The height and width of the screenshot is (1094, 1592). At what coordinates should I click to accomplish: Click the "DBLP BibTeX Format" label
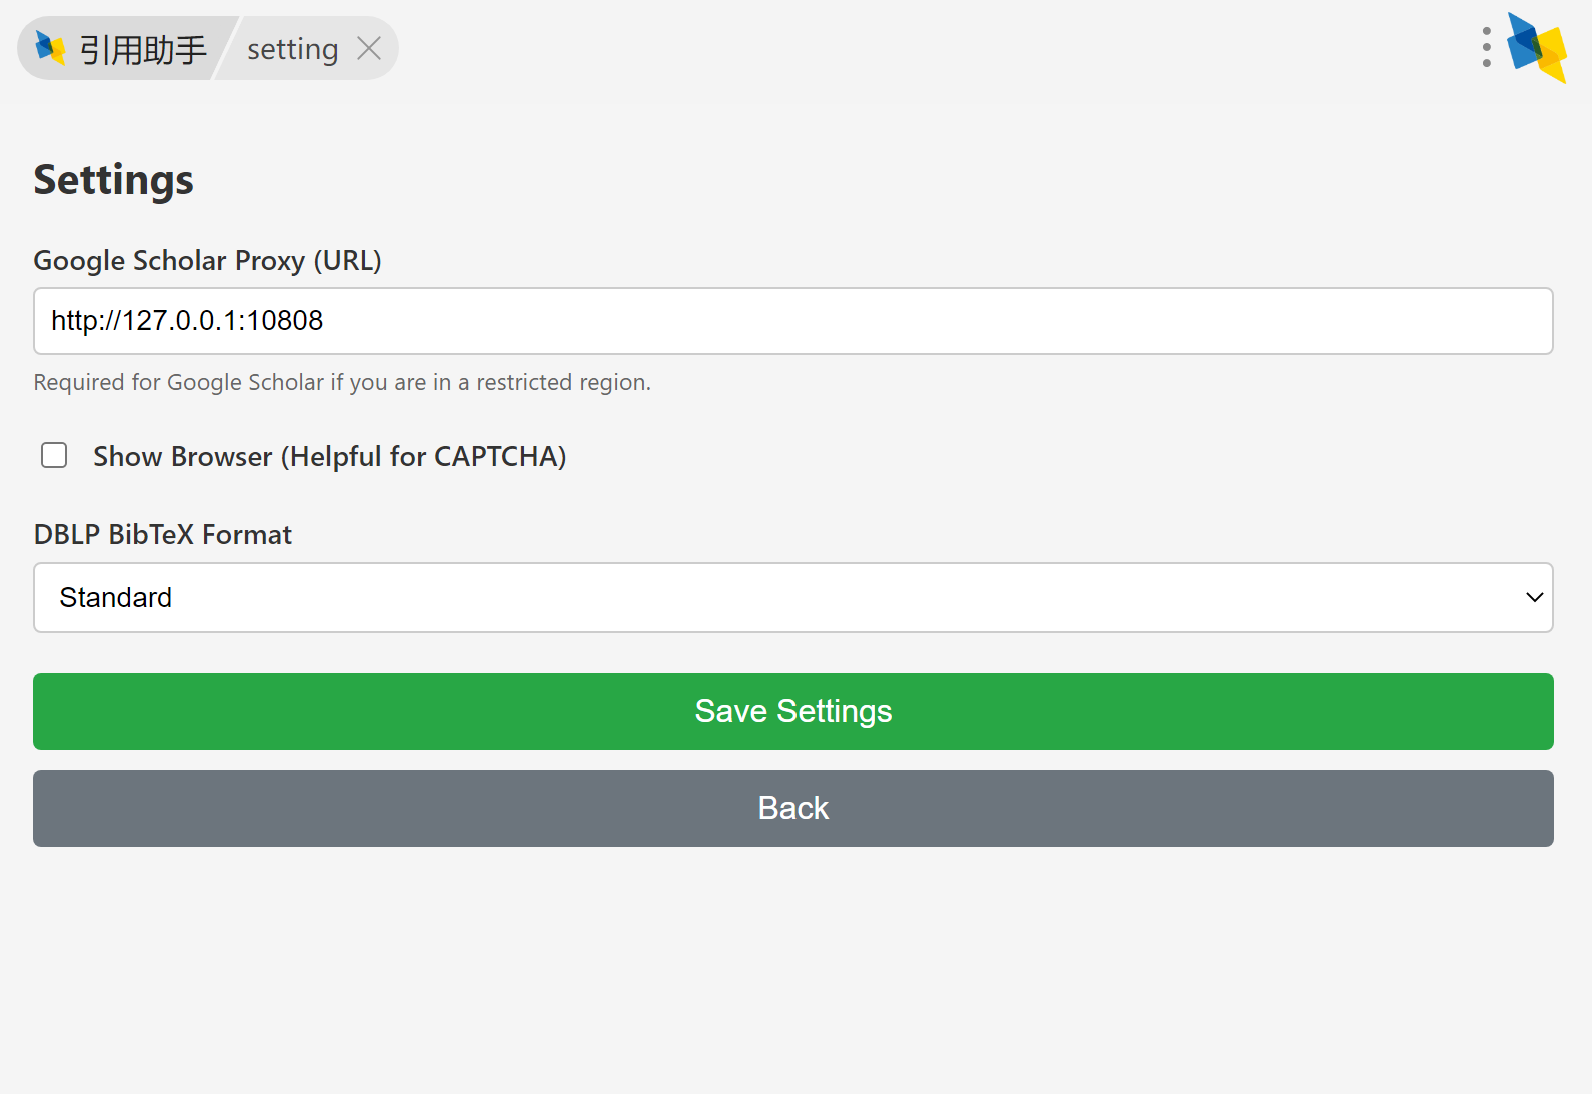coord(162,535)
